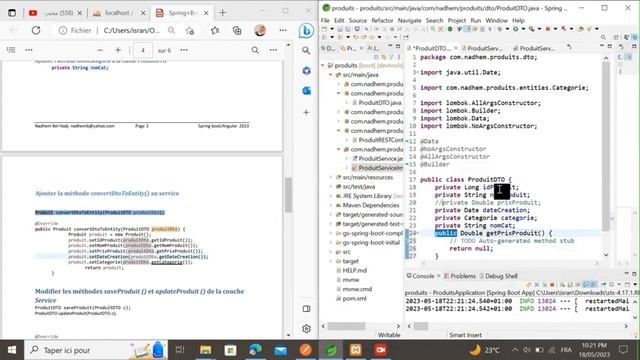
Task: Open Edge collections icon
Action: coord(237,30)
